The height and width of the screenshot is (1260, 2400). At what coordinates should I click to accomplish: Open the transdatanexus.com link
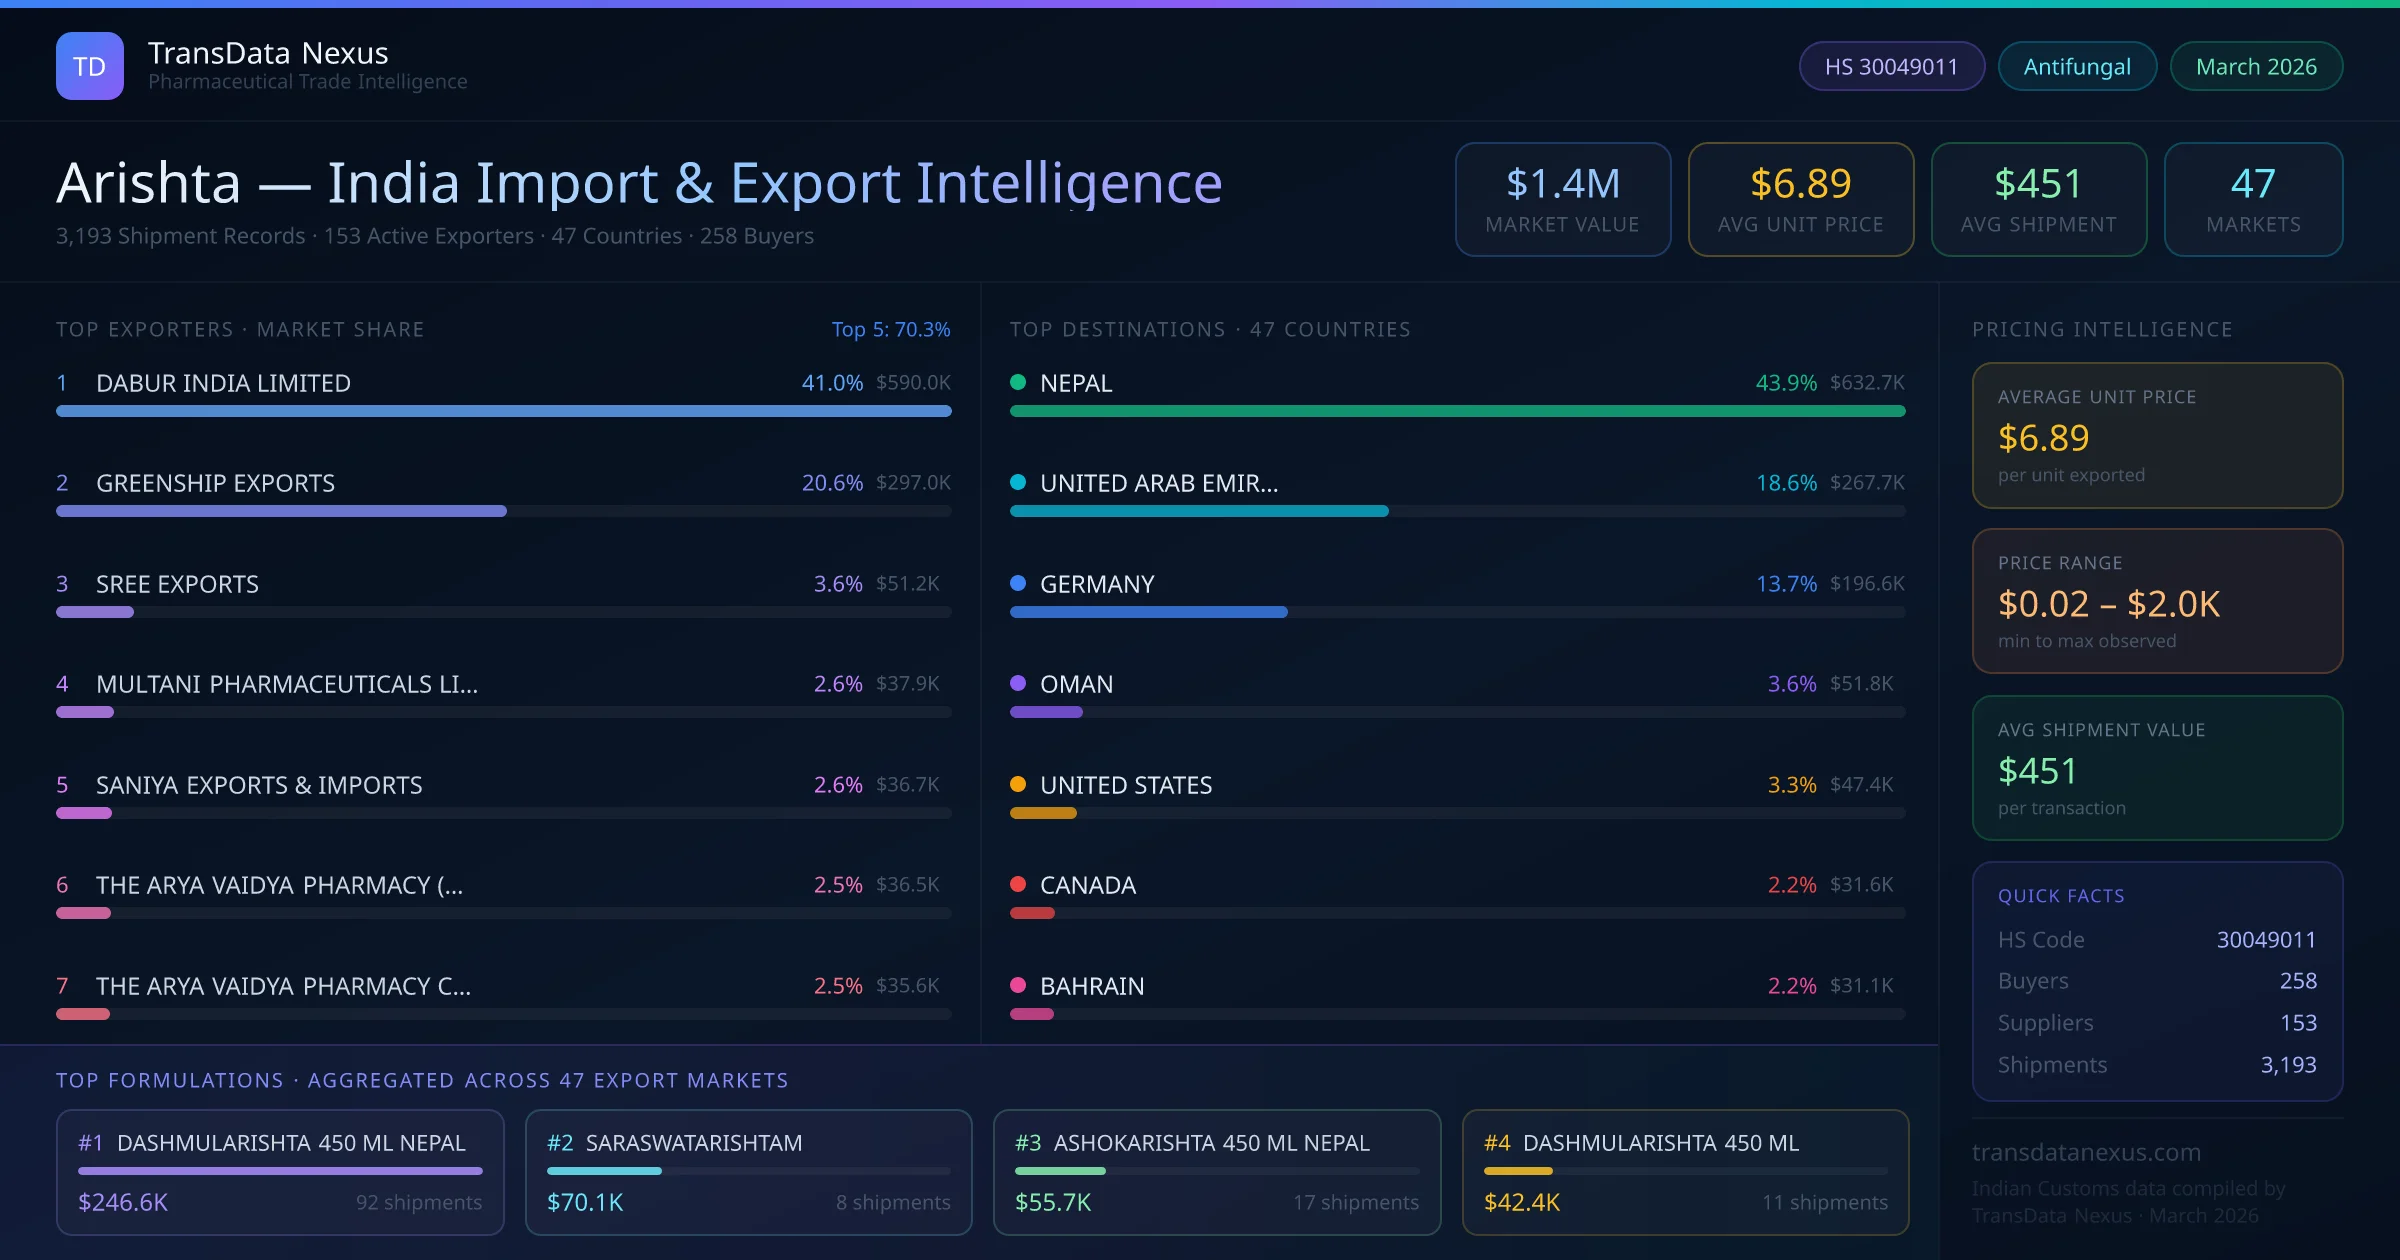(2086, 1152)
